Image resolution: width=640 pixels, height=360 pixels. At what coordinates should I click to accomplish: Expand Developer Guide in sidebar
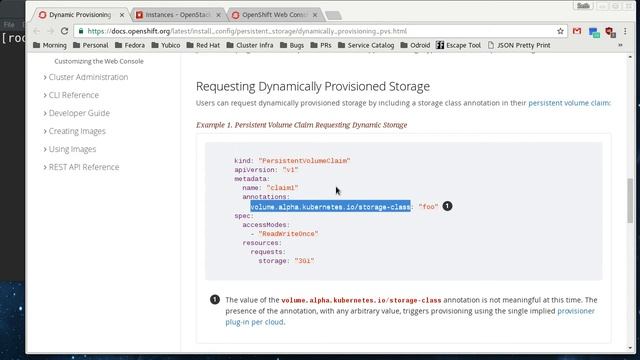pos(77,113)
